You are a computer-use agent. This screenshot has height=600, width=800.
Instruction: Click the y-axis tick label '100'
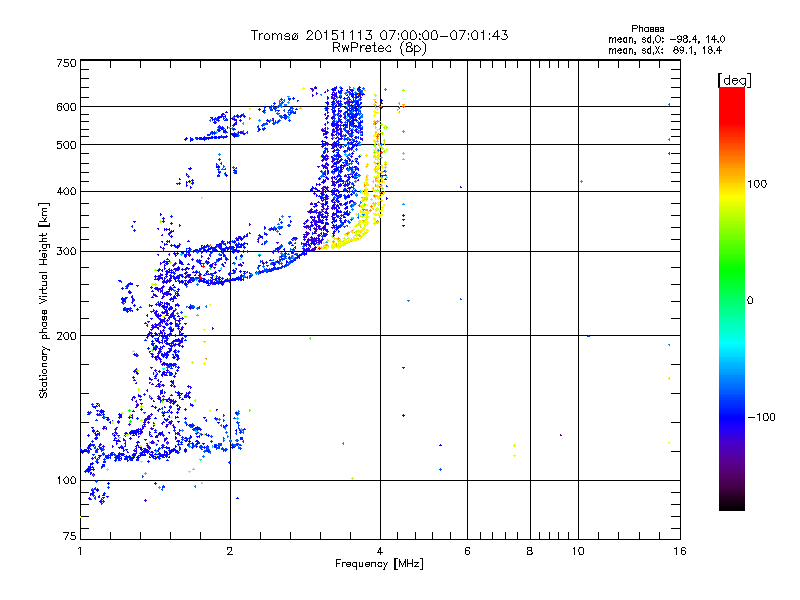click(x=66, y=480)
